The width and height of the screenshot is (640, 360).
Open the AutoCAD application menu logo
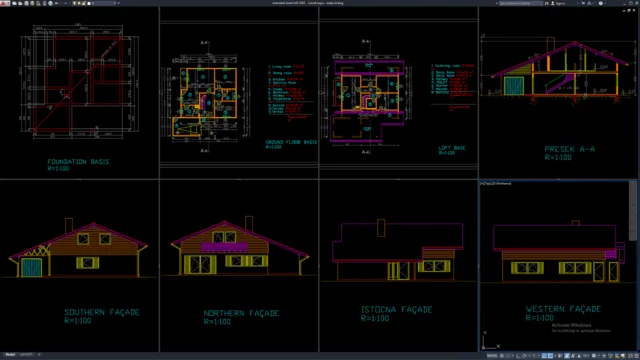[4, 3]
